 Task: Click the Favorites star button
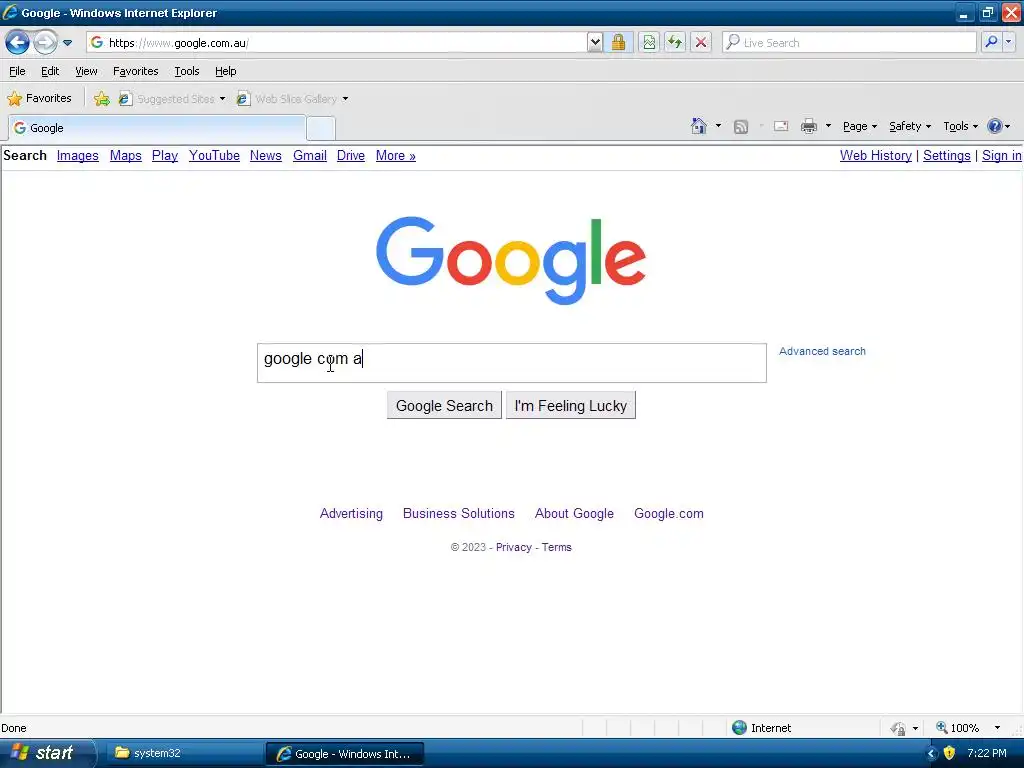[39, 99]
